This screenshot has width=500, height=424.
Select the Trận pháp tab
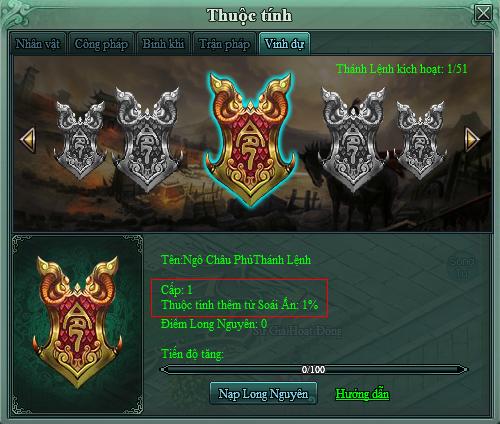pos(224,44)
